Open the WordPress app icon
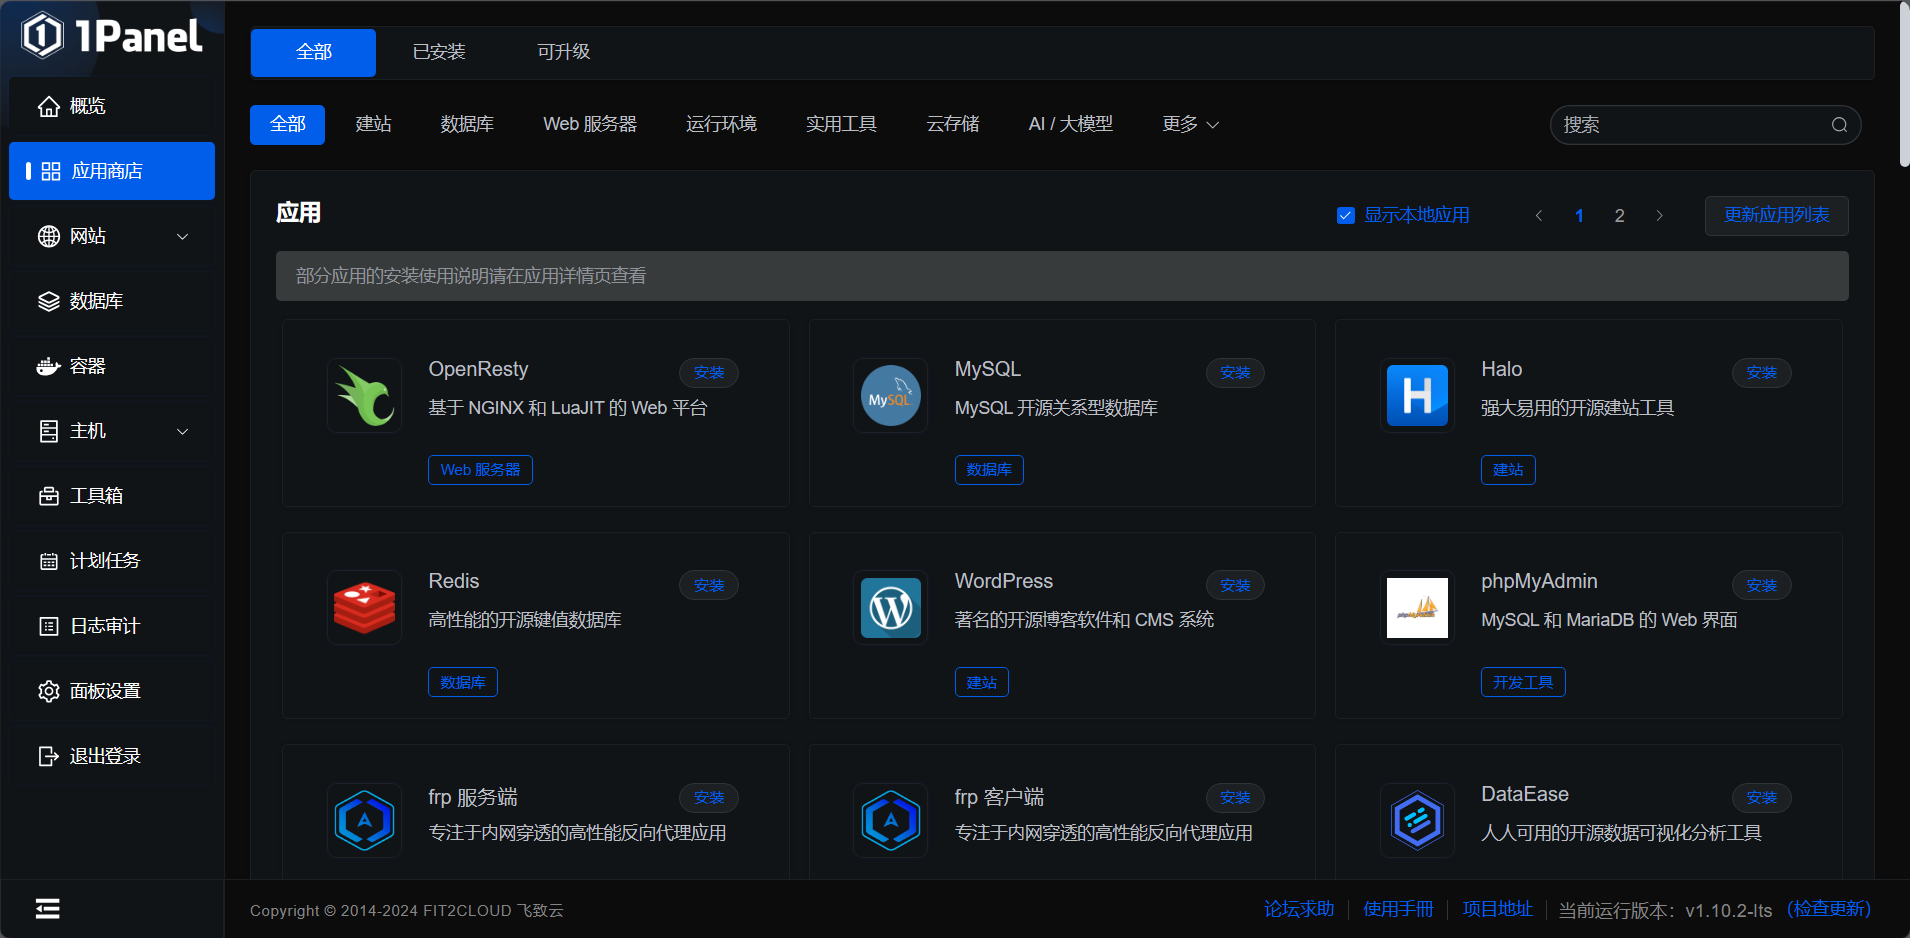 891,608
